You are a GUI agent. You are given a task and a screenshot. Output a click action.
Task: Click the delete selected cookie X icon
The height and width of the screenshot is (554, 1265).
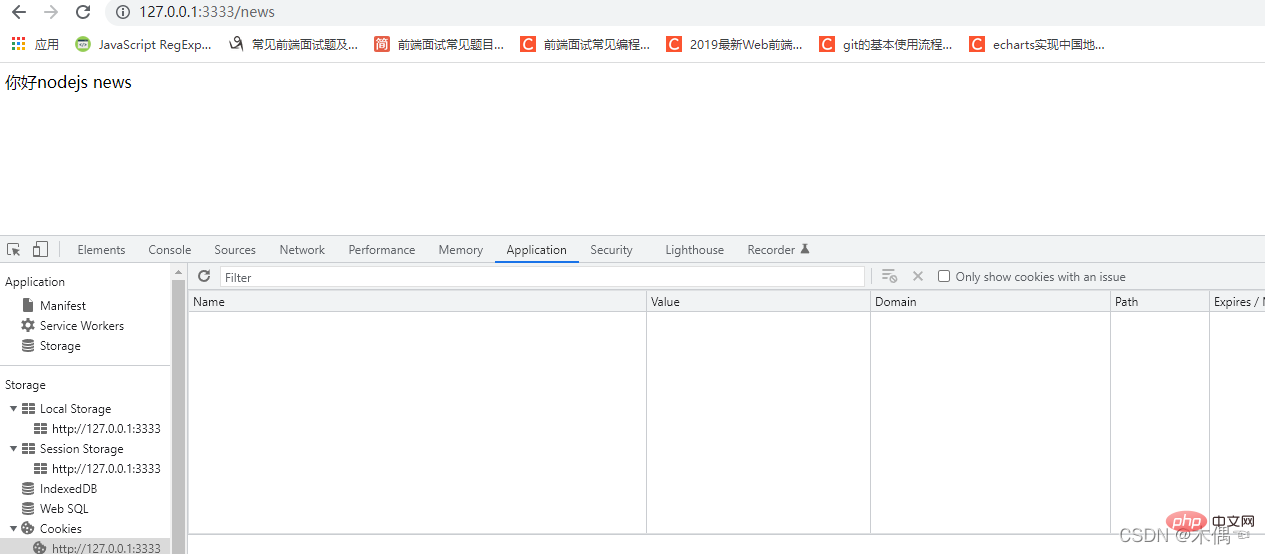pos(918,277)
